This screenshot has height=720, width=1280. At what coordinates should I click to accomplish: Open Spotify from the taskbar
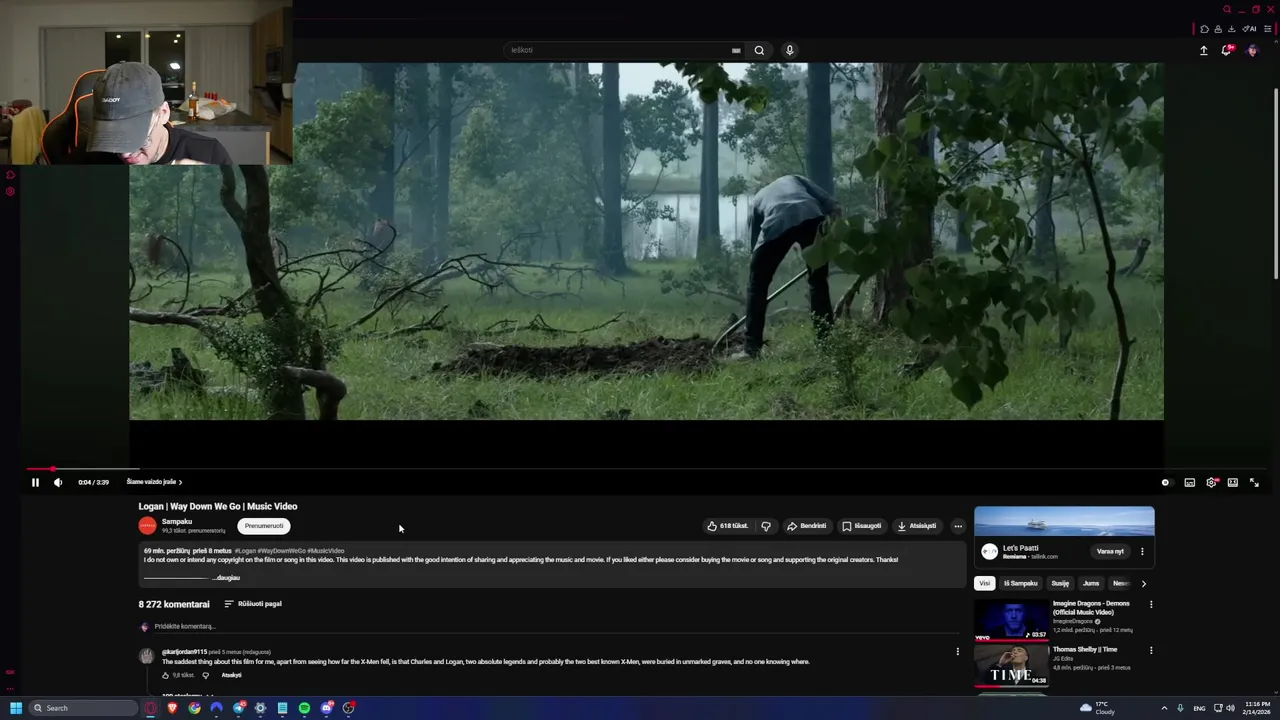click(304, 708)
